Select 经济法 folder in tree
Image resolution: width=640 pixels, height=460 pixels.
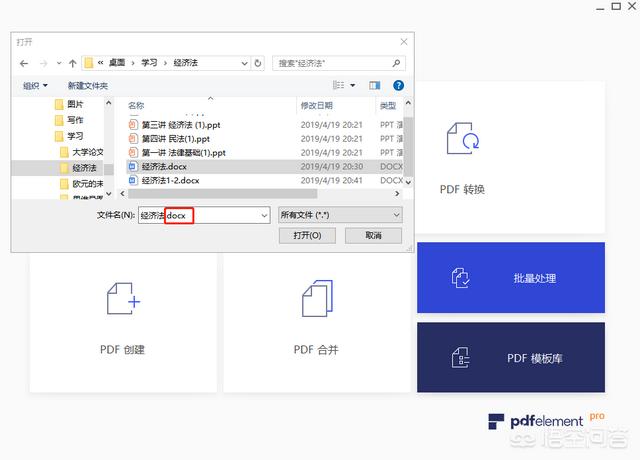pyautogui.click(x=78, y=168)
